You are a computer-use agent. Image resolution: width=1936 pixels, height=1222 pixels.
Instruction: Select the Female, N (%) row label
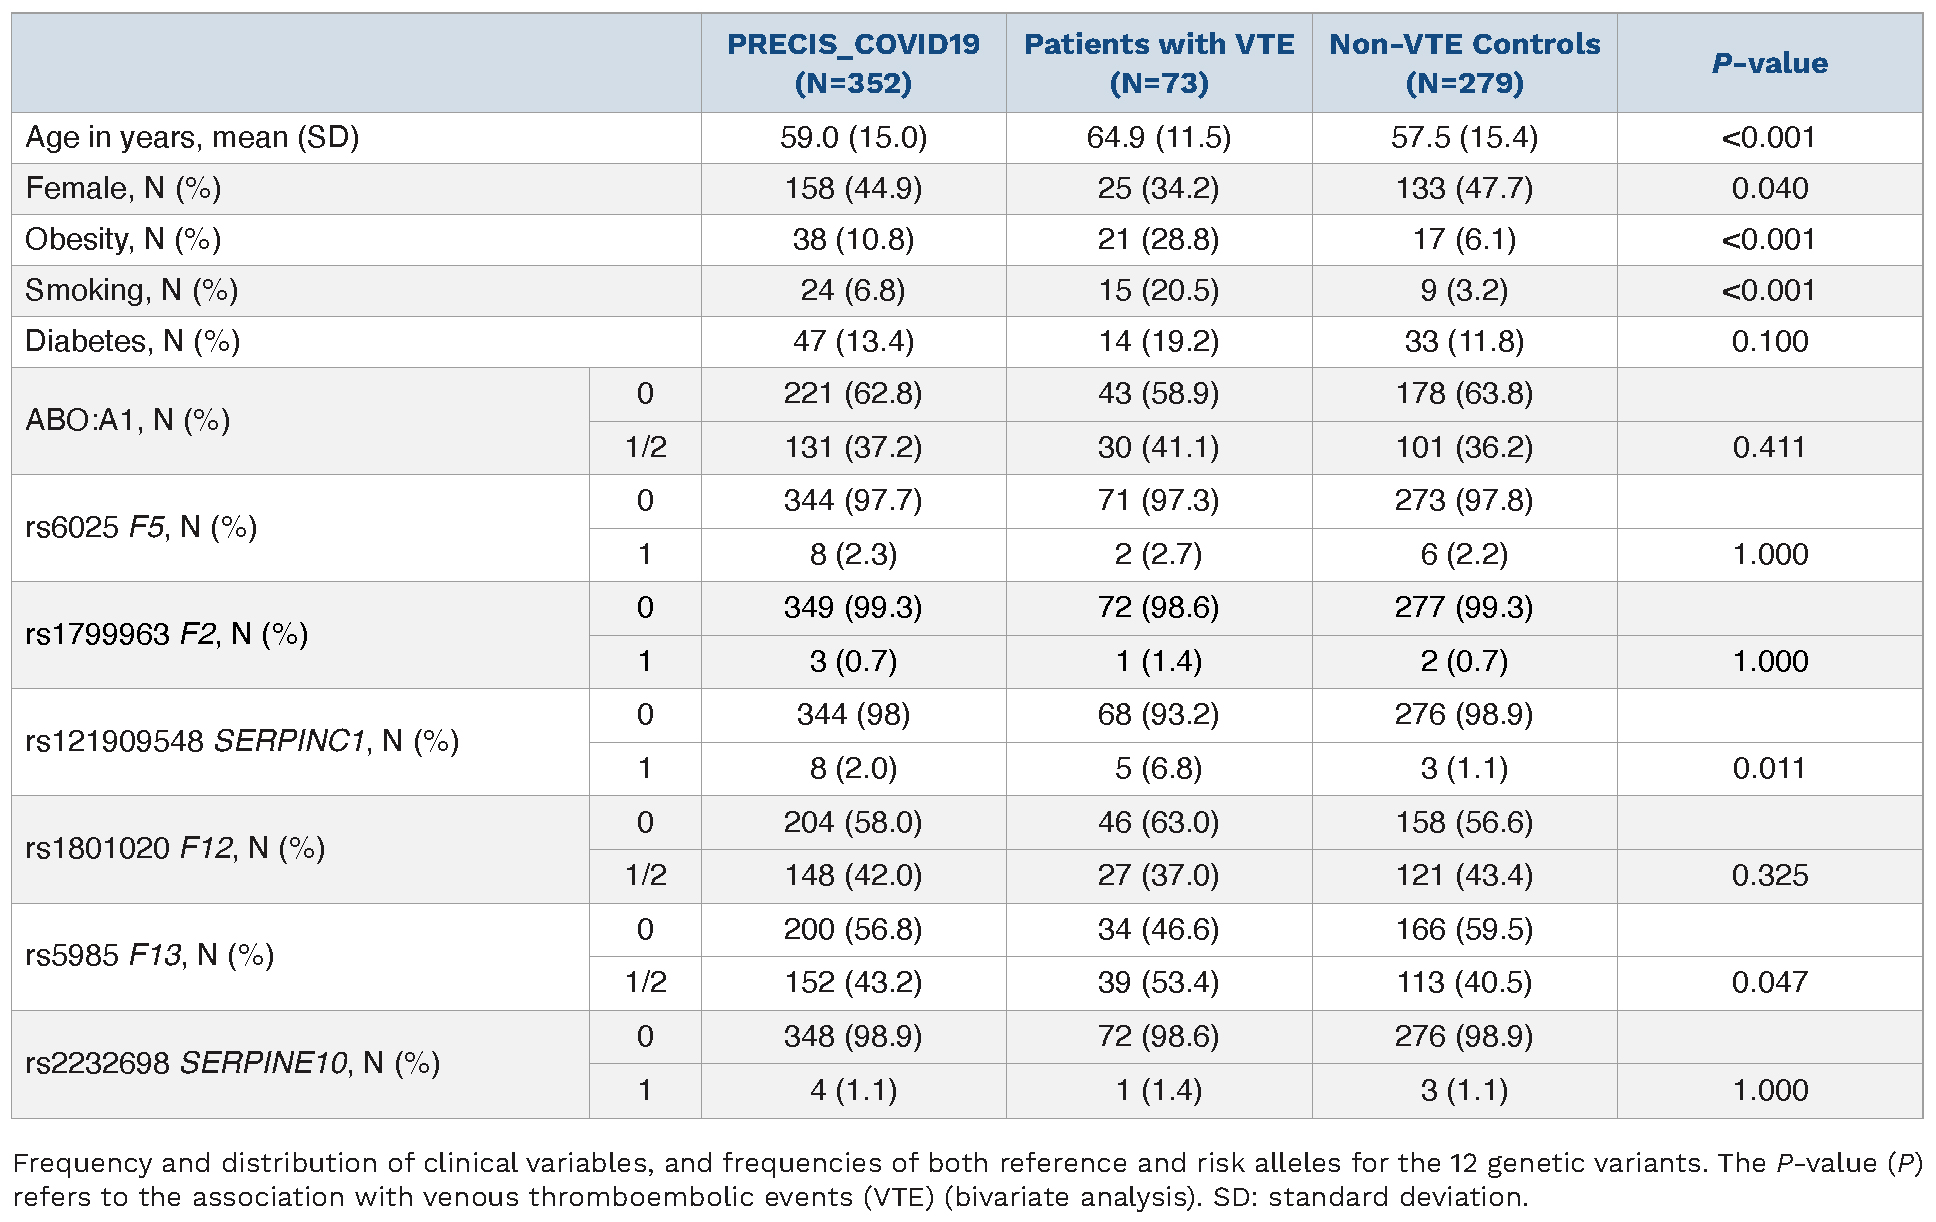[x=123, y=188]
